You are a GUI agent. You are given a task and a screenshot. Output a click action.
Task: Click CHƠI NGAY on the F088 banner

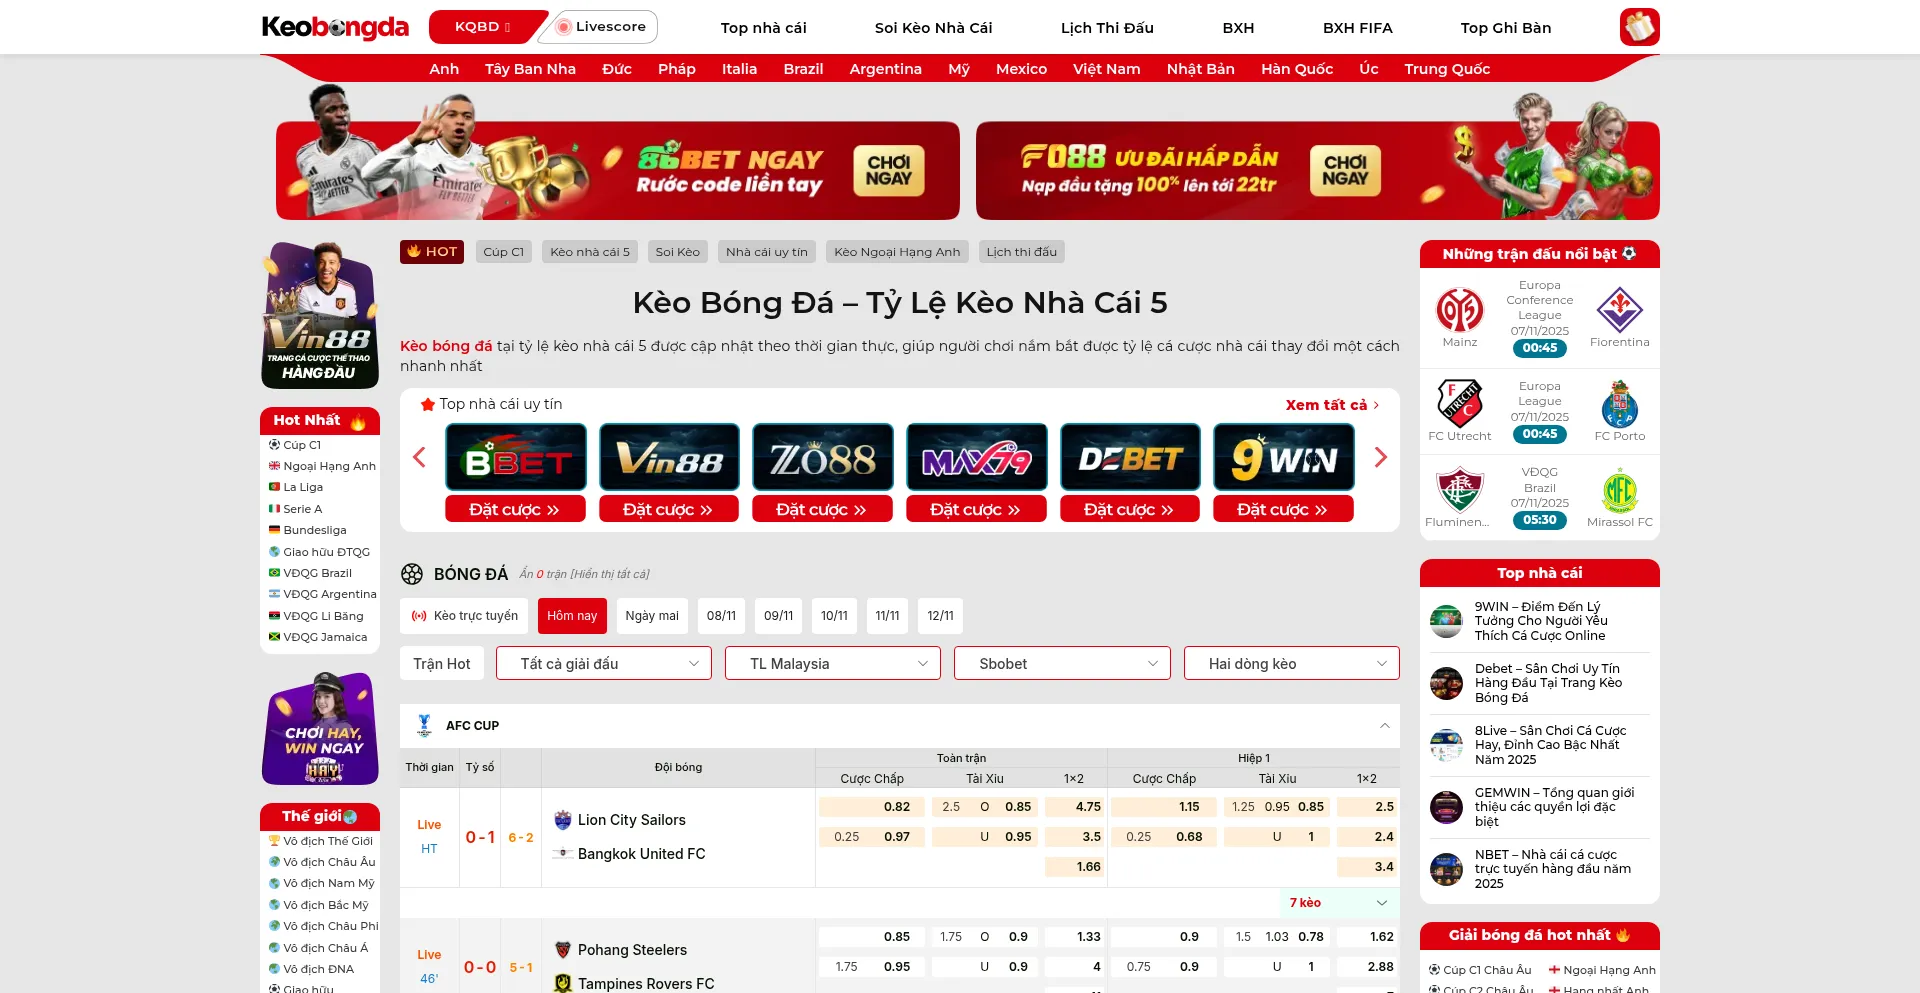point(1345,171)
